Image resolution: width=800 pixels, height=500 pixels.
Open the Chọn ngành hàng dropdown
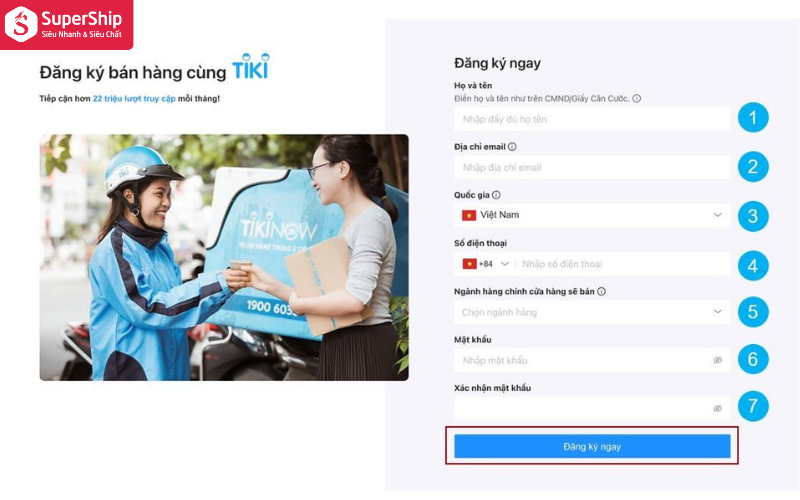coord(592,312)
